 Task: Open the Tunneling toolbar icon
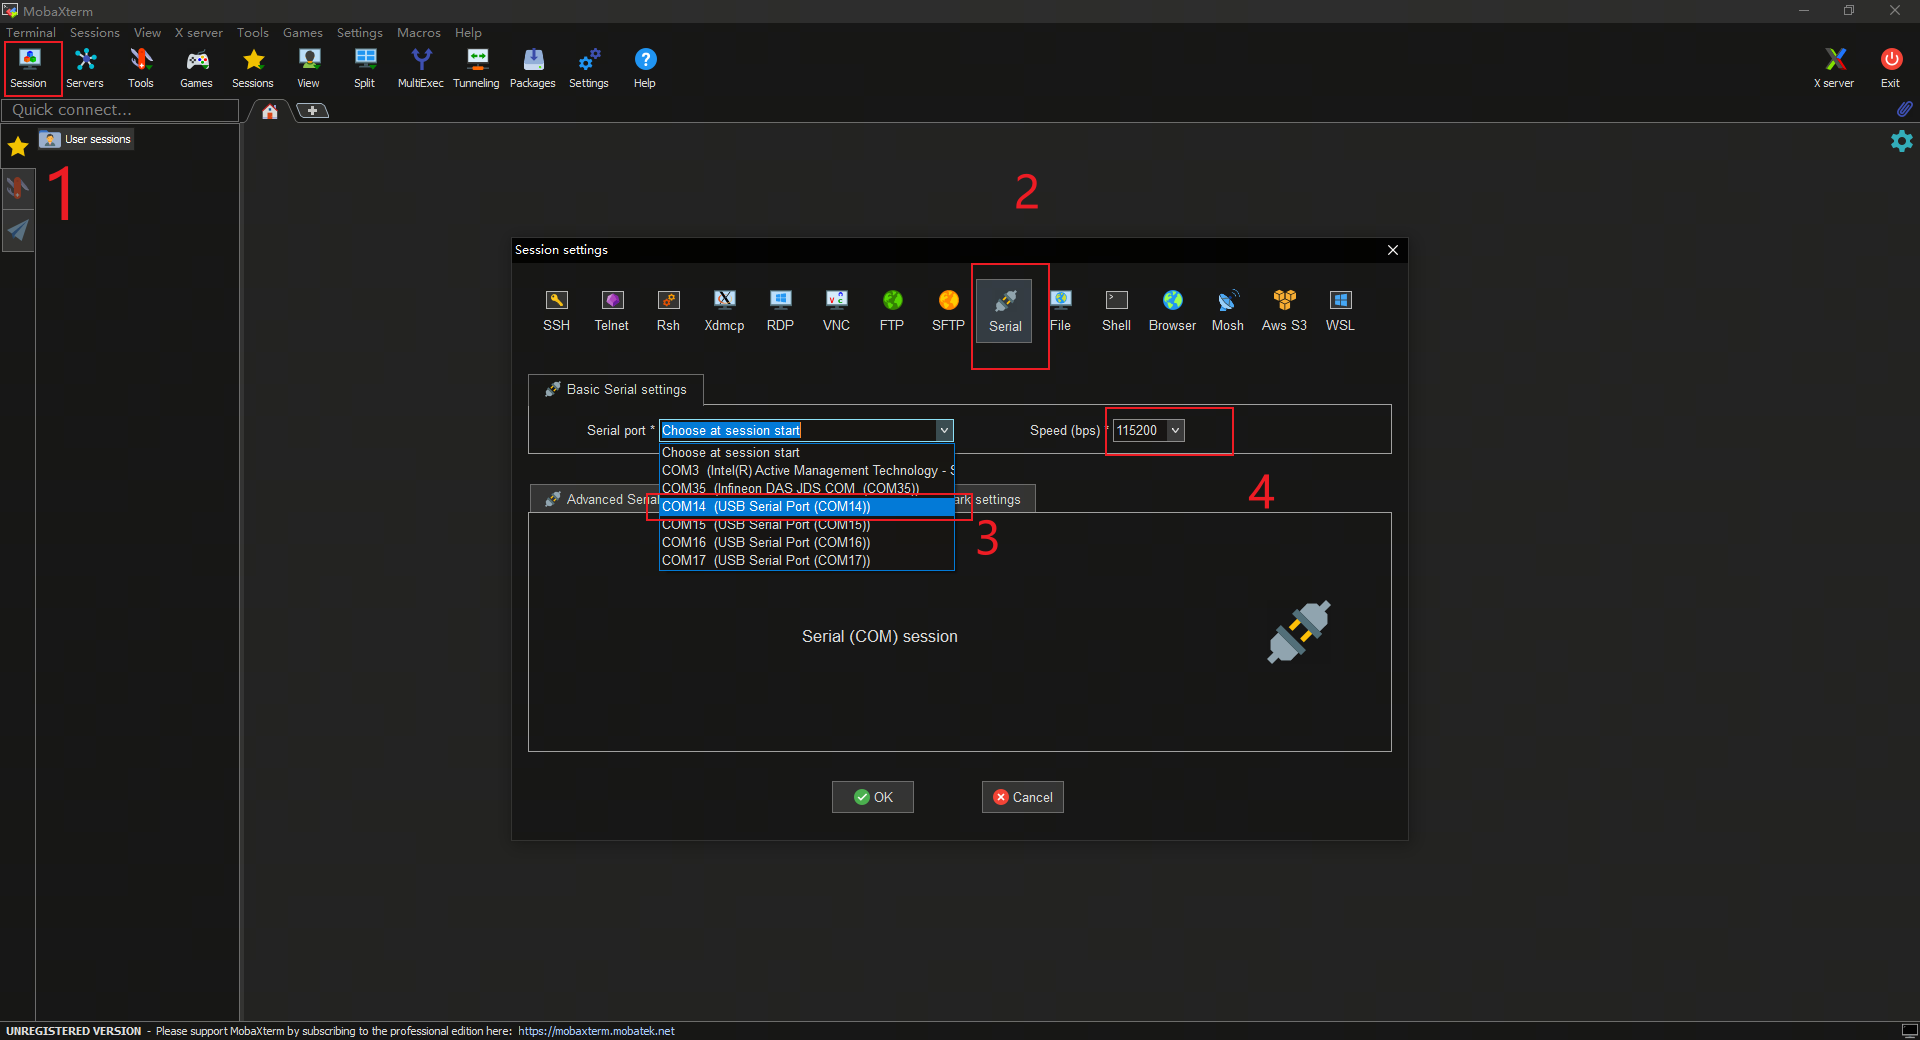tap(477, 68)
